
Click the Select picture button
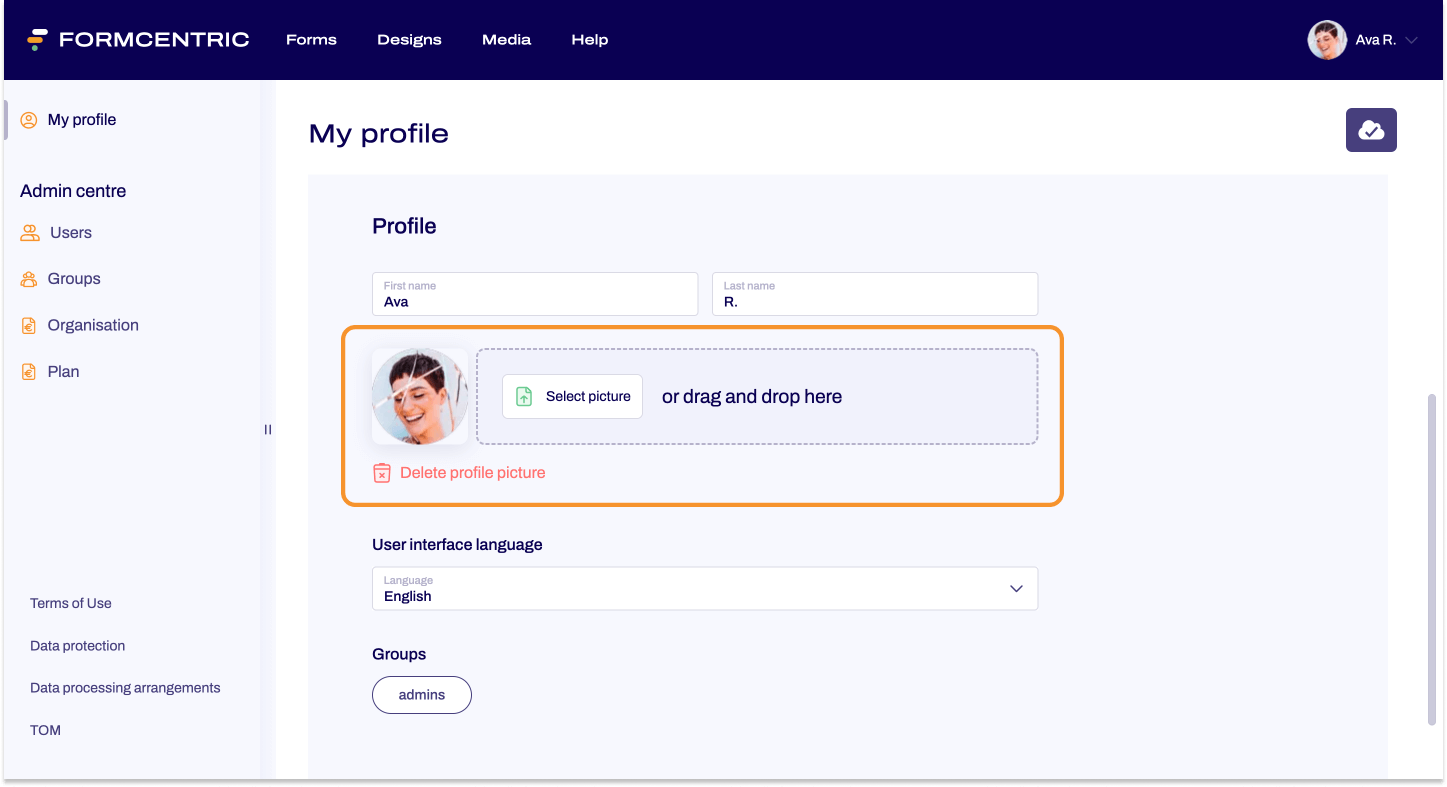click(572, 396)
